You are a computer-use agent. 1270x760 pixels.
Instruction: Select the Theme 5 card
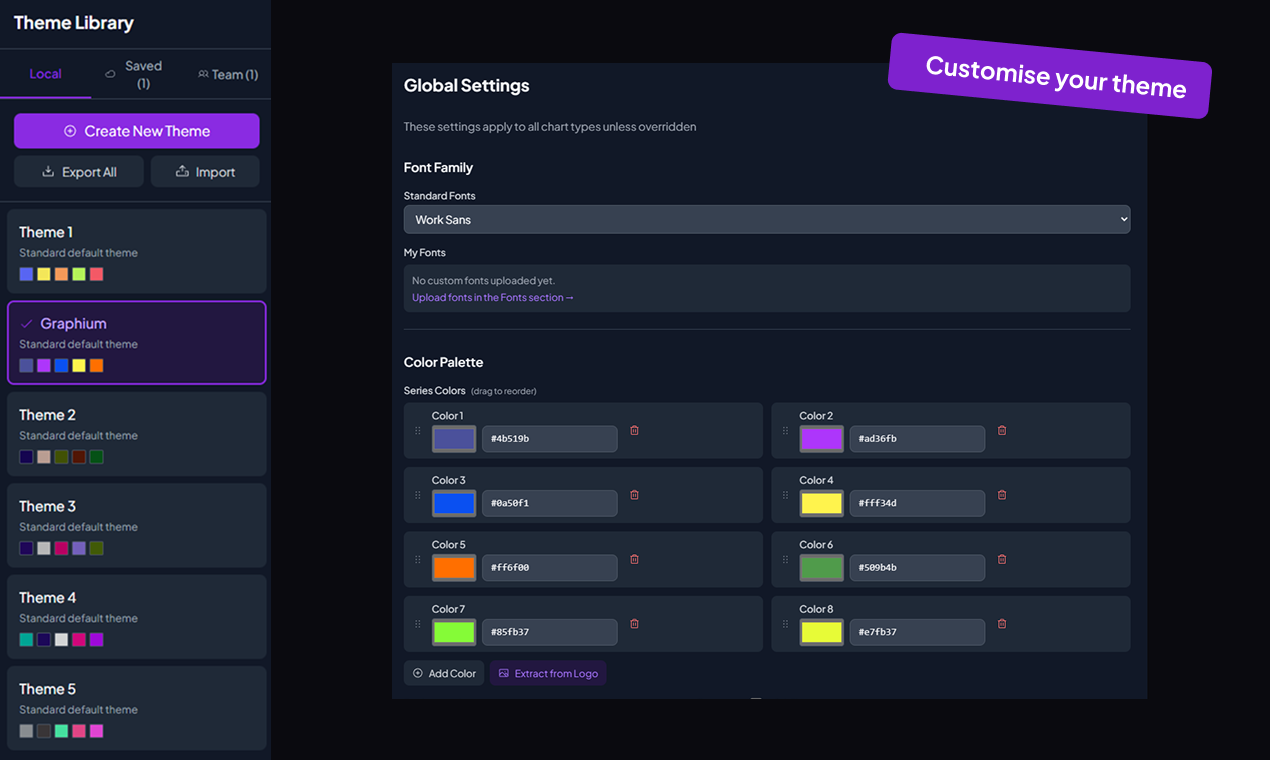click(136, 708)
